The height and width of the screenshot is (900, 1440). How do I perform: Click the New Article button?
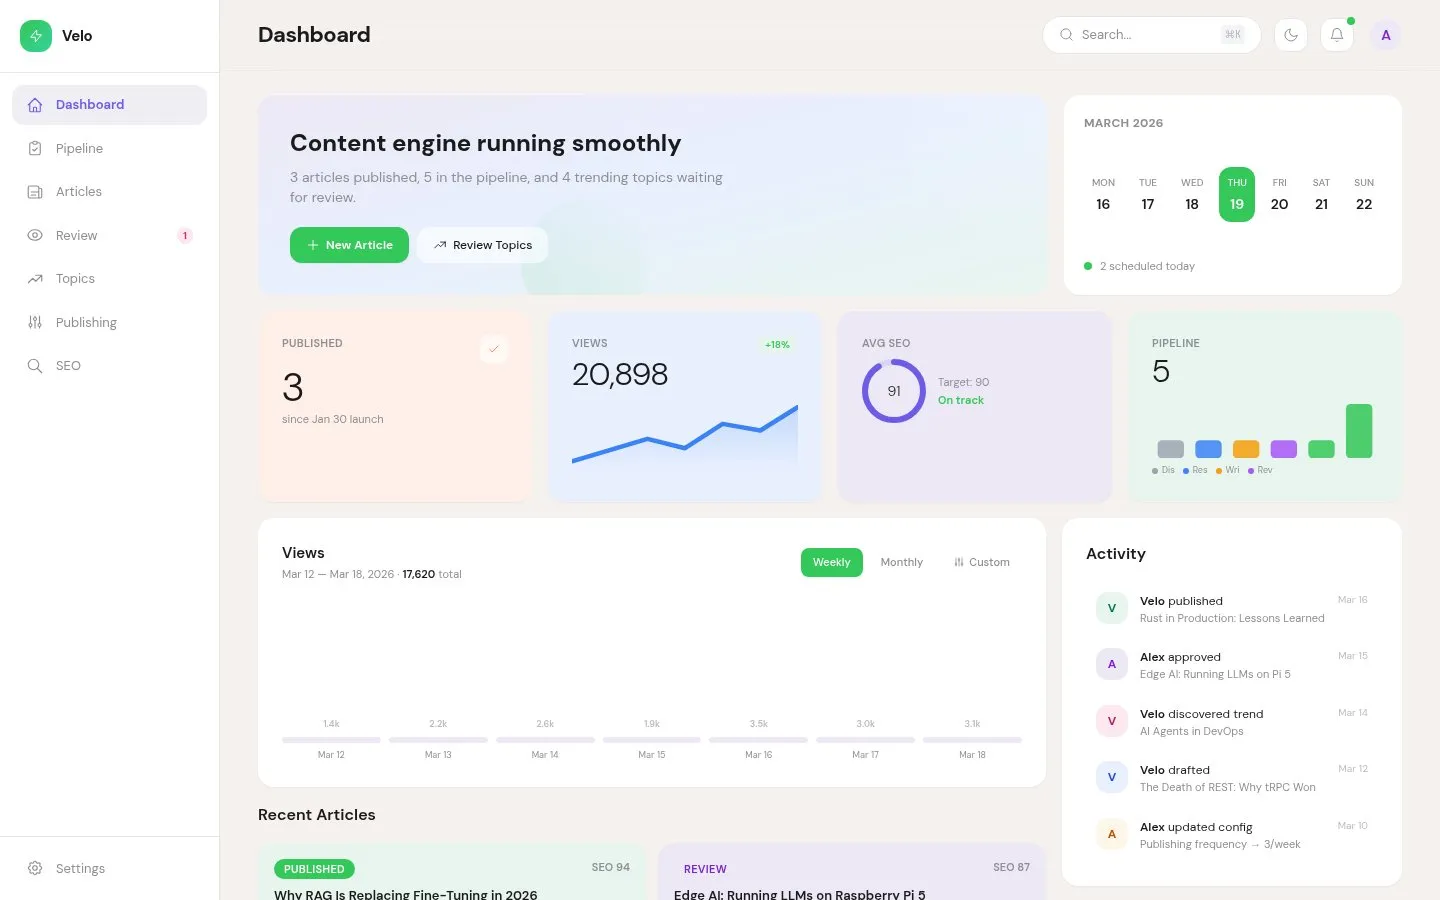tap(349, 245)
